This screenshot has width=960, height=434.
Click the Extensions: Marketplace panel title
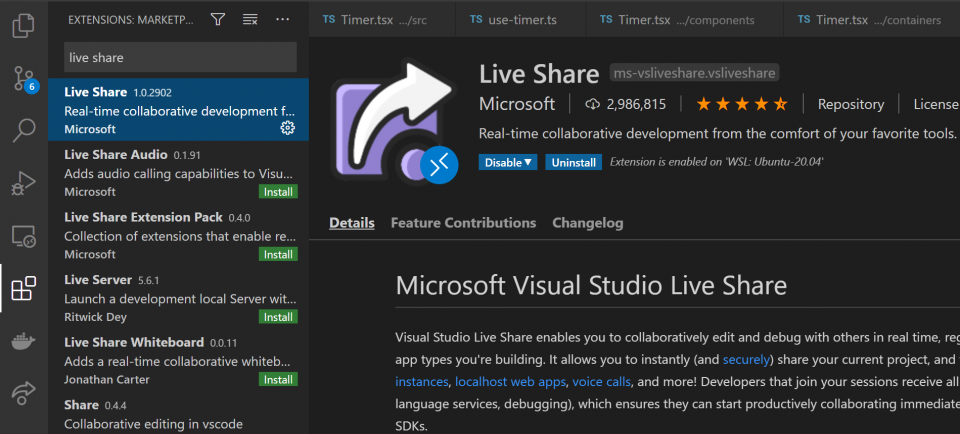point(130,20)
